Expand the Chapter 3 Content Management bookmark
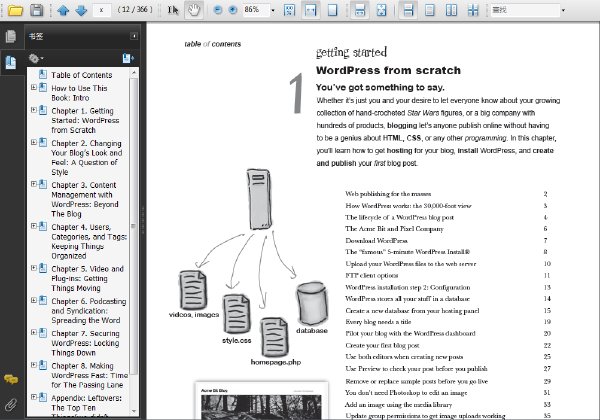The image size is (600, 420). coord(34,184)
